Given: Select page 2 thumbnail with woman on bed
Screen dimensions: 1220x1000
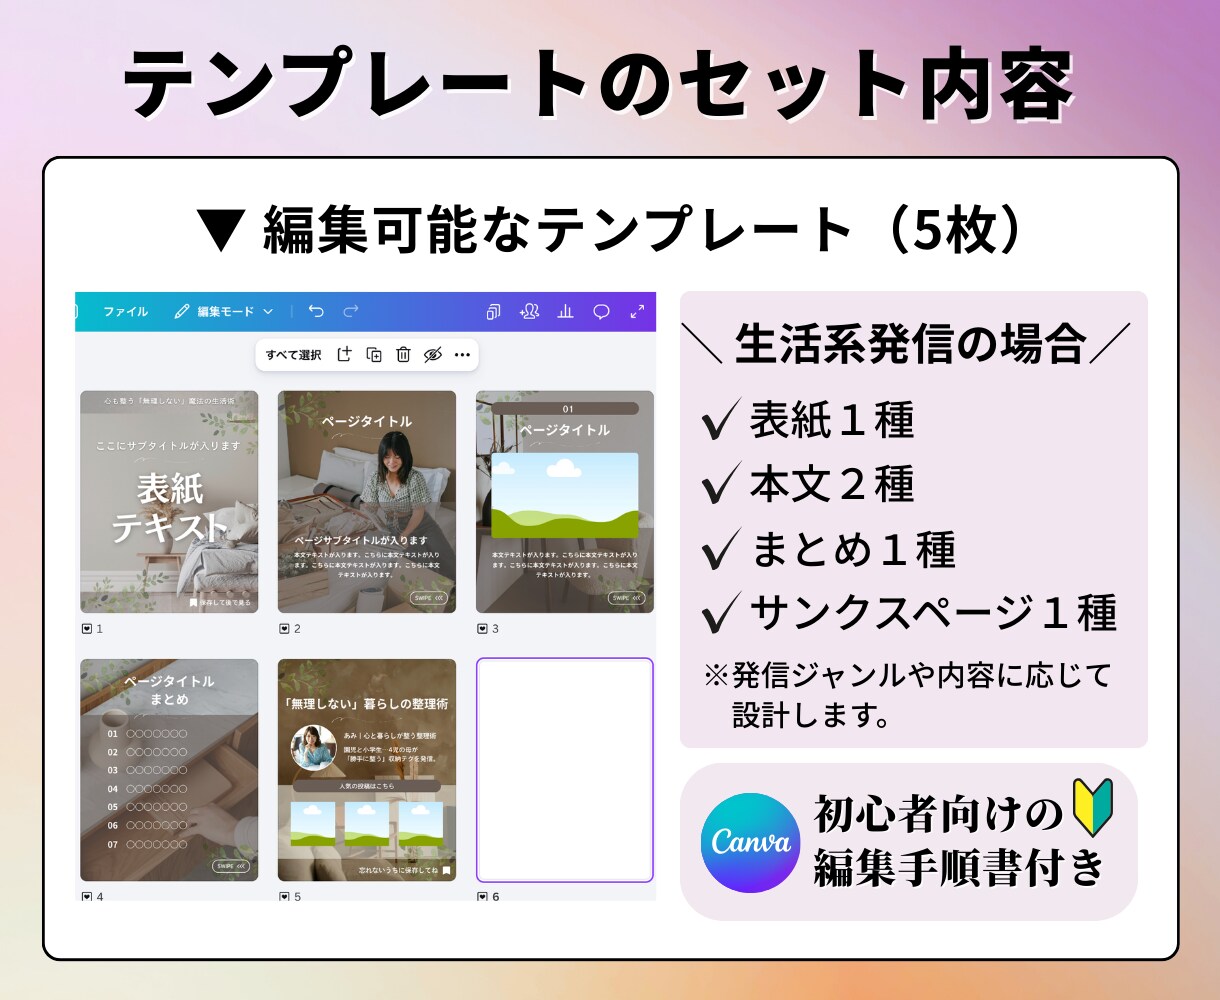Looking at the screenshot, I should pyautogui.click(x=367, y=502).
